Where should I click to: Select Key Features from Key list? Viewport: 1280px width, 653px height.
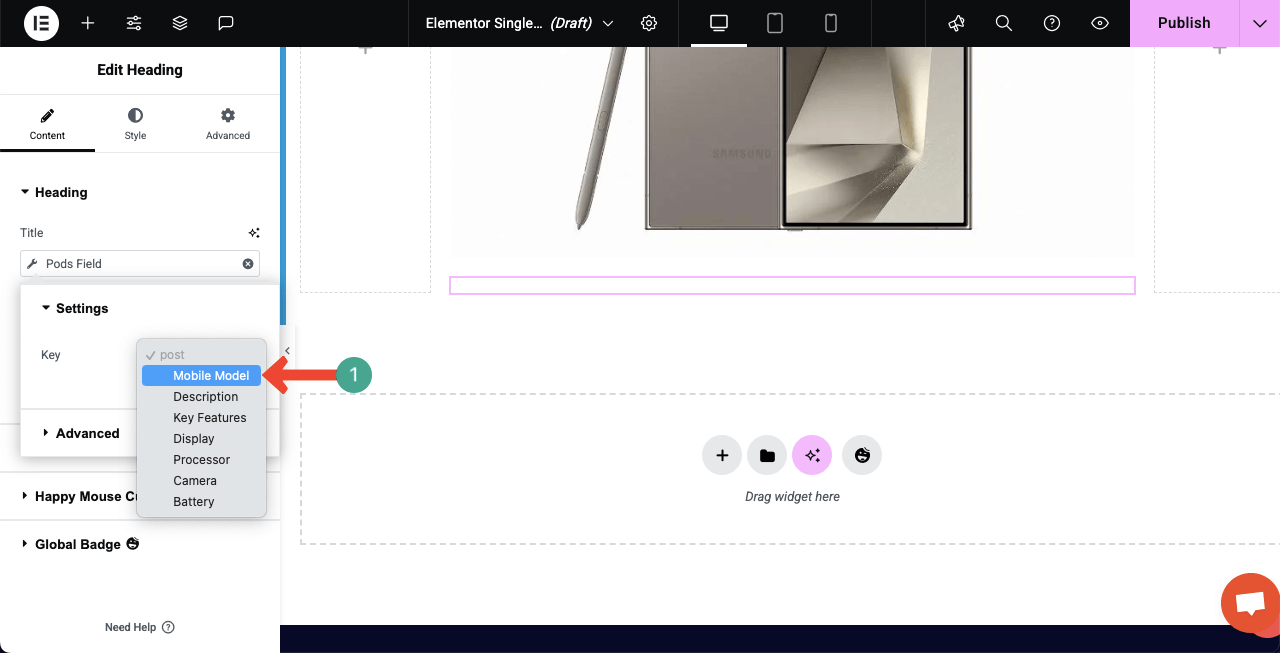coord(201,418)
